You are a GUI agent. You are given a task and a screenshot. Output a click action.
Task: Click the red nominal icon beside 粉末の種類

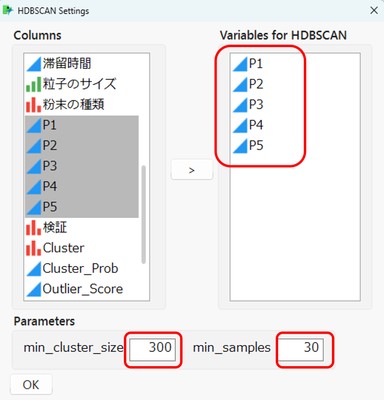click(33, 105)
